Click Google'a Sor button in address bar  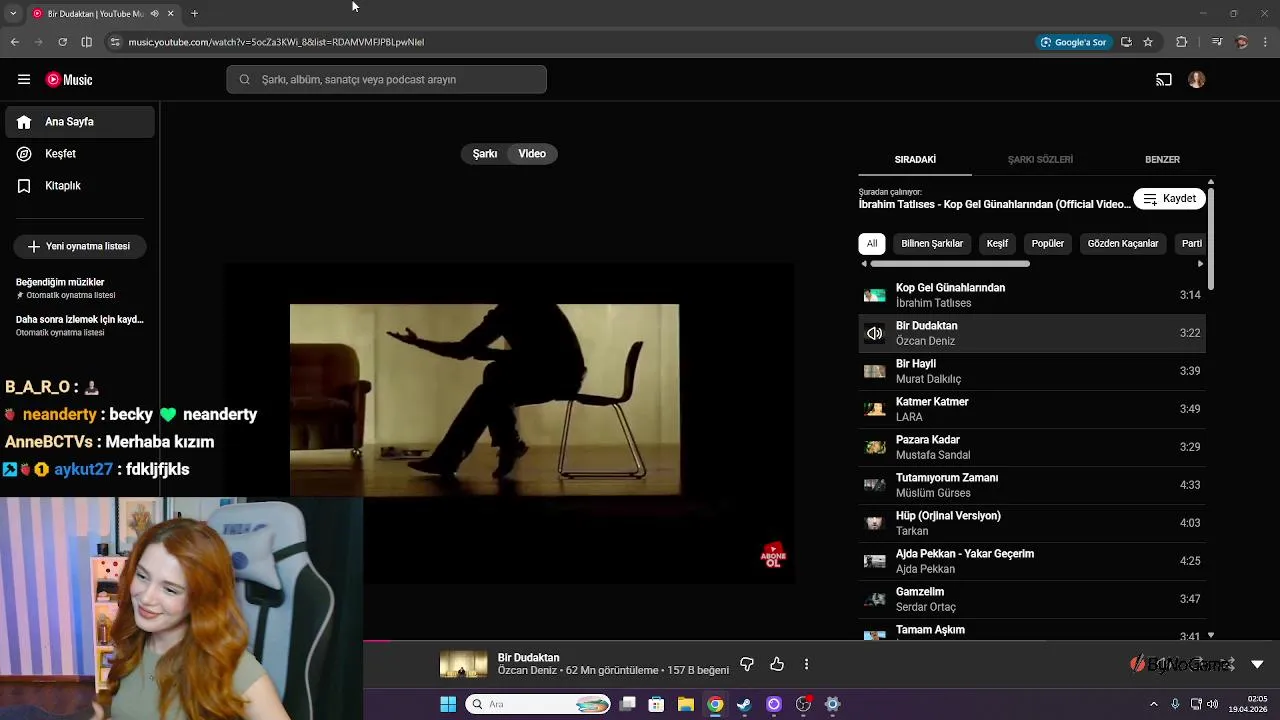(1074, 42)
